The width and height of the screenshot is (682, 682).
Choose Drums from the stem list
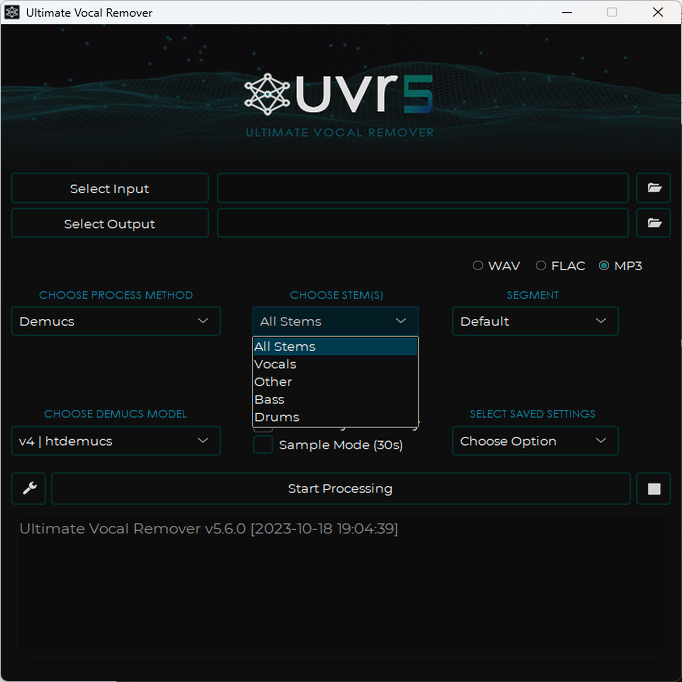point(335,417)
